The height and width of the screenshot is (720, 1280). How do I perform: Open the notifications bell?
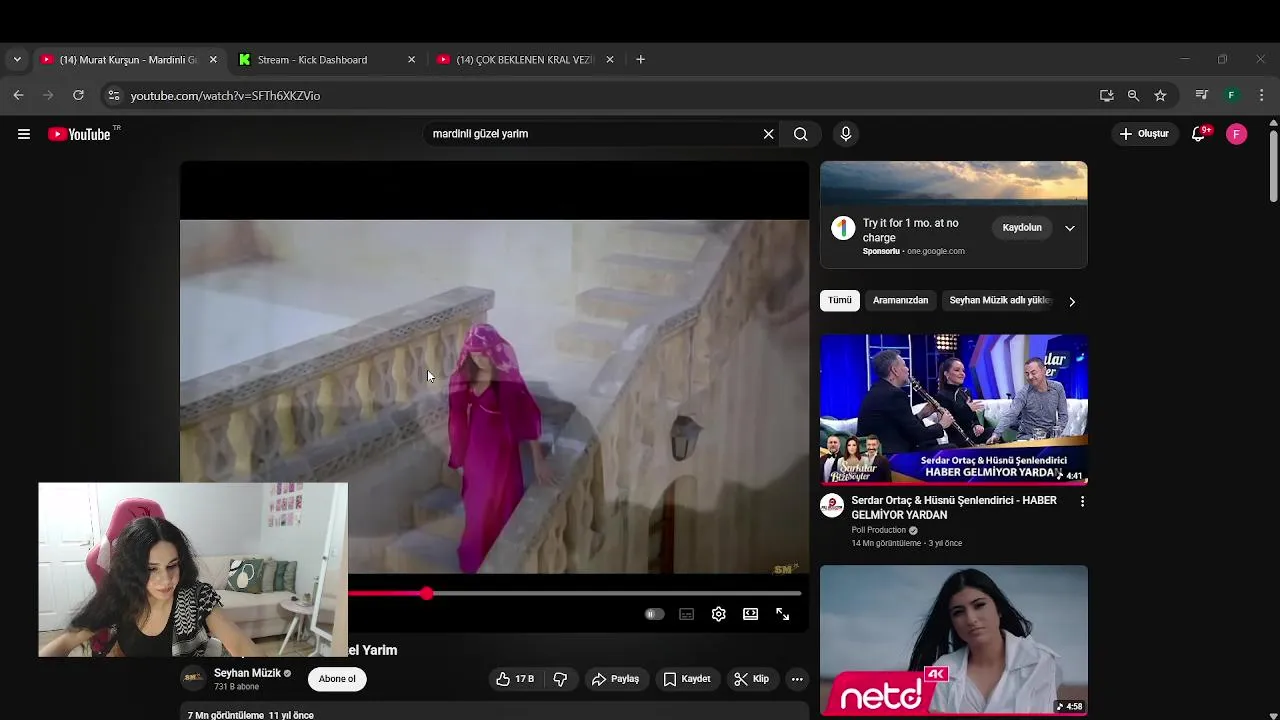(1199, 134)
